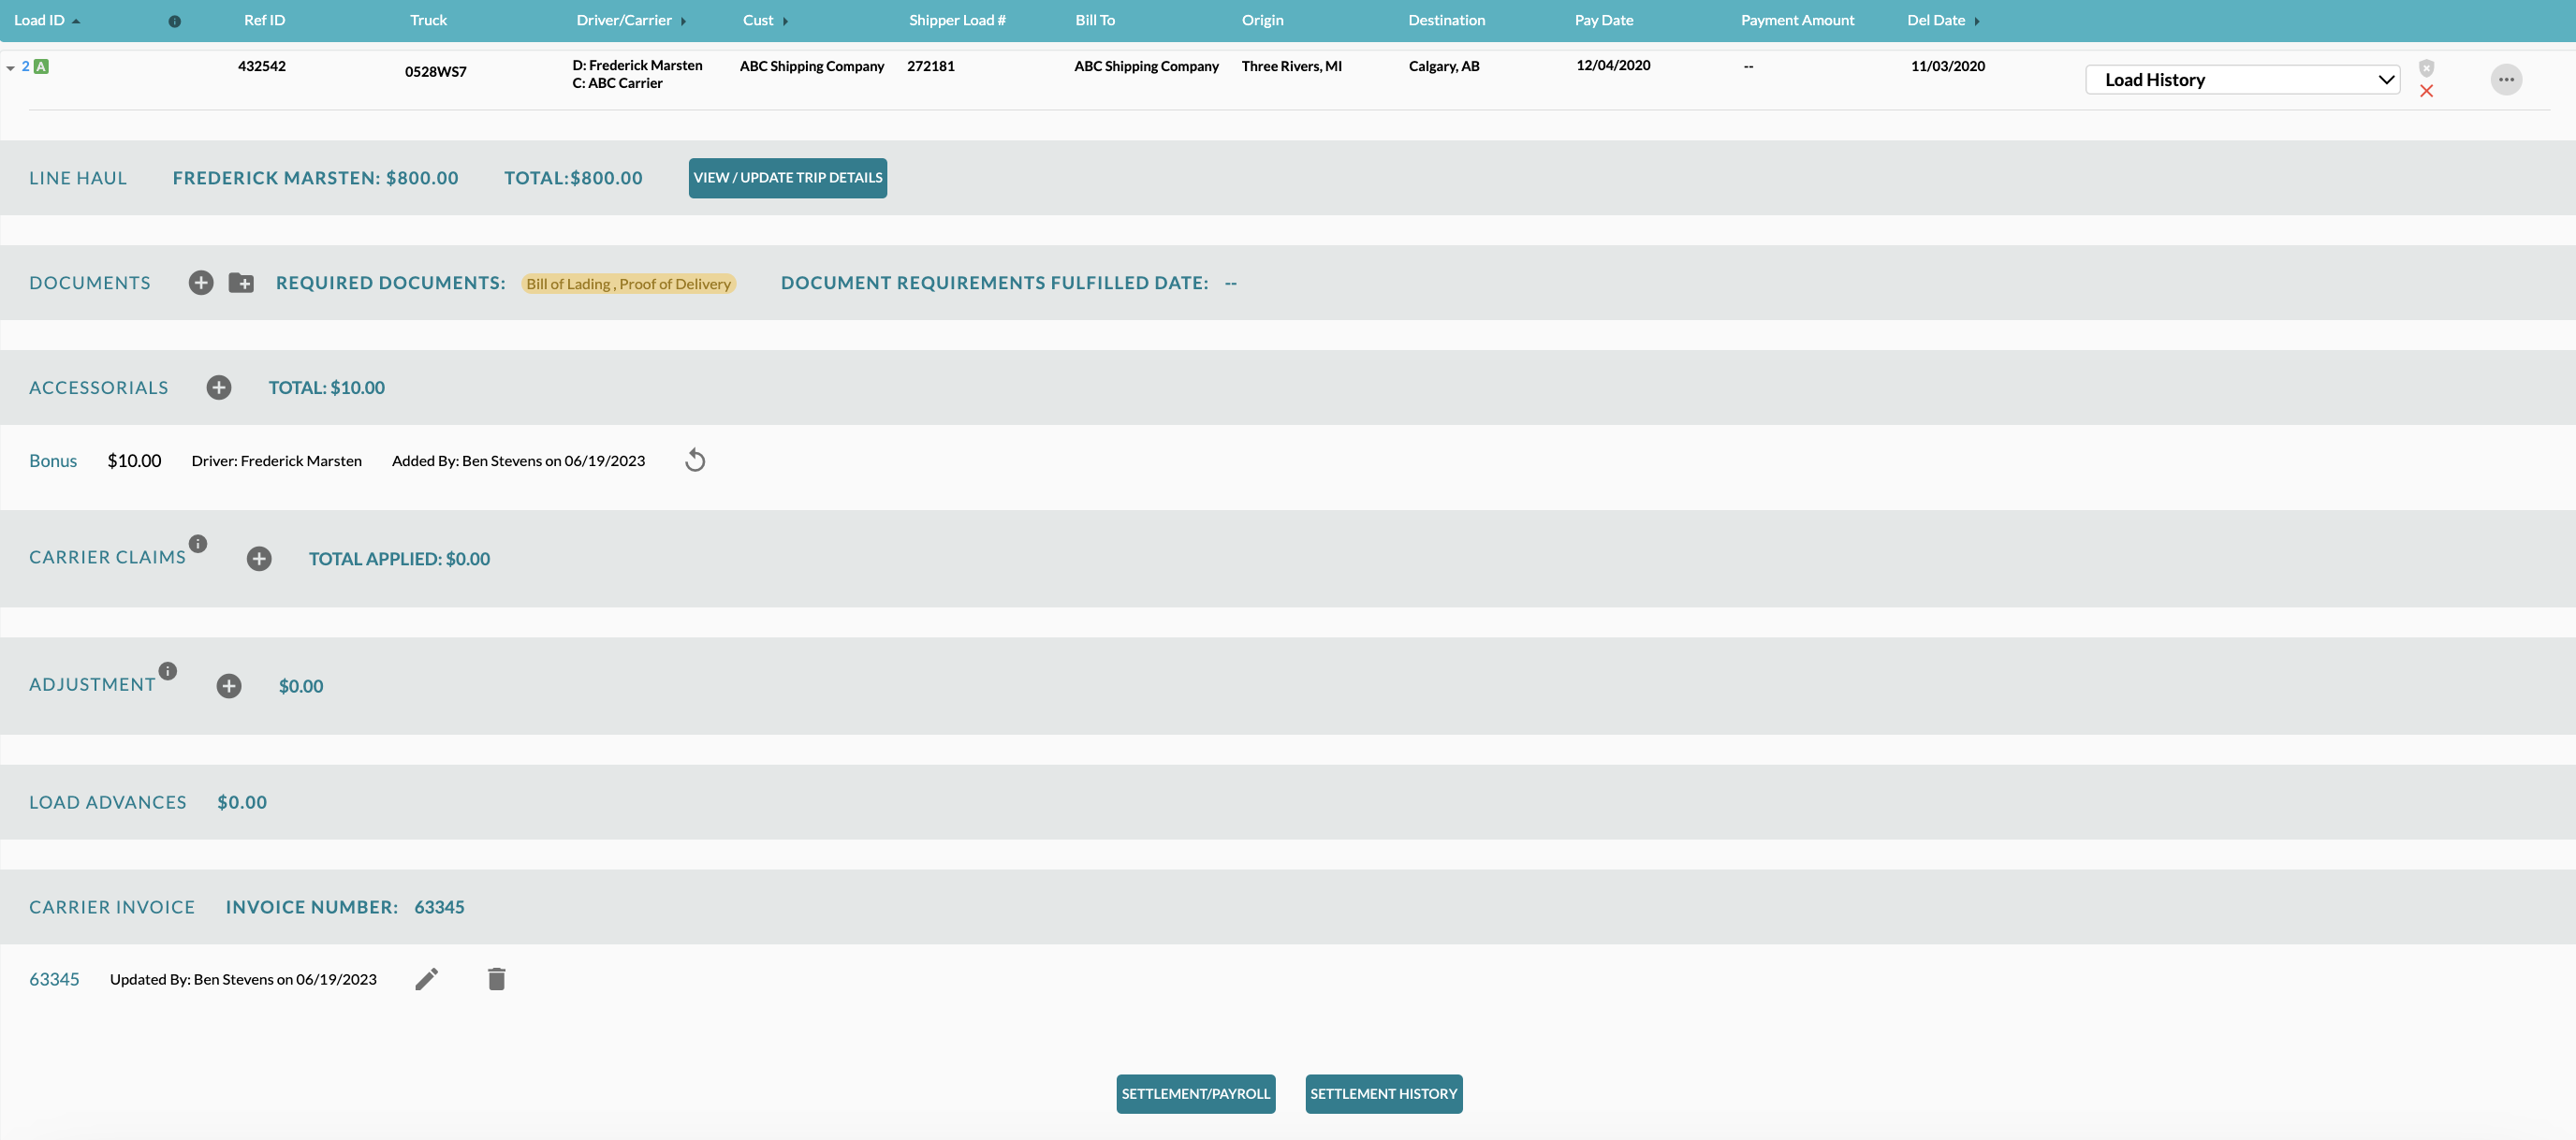This screenshot has width=2576, height=1140.
Task: Click the Line Haul TOTAL:$800.00 text
Action: (x=573, y=178)
